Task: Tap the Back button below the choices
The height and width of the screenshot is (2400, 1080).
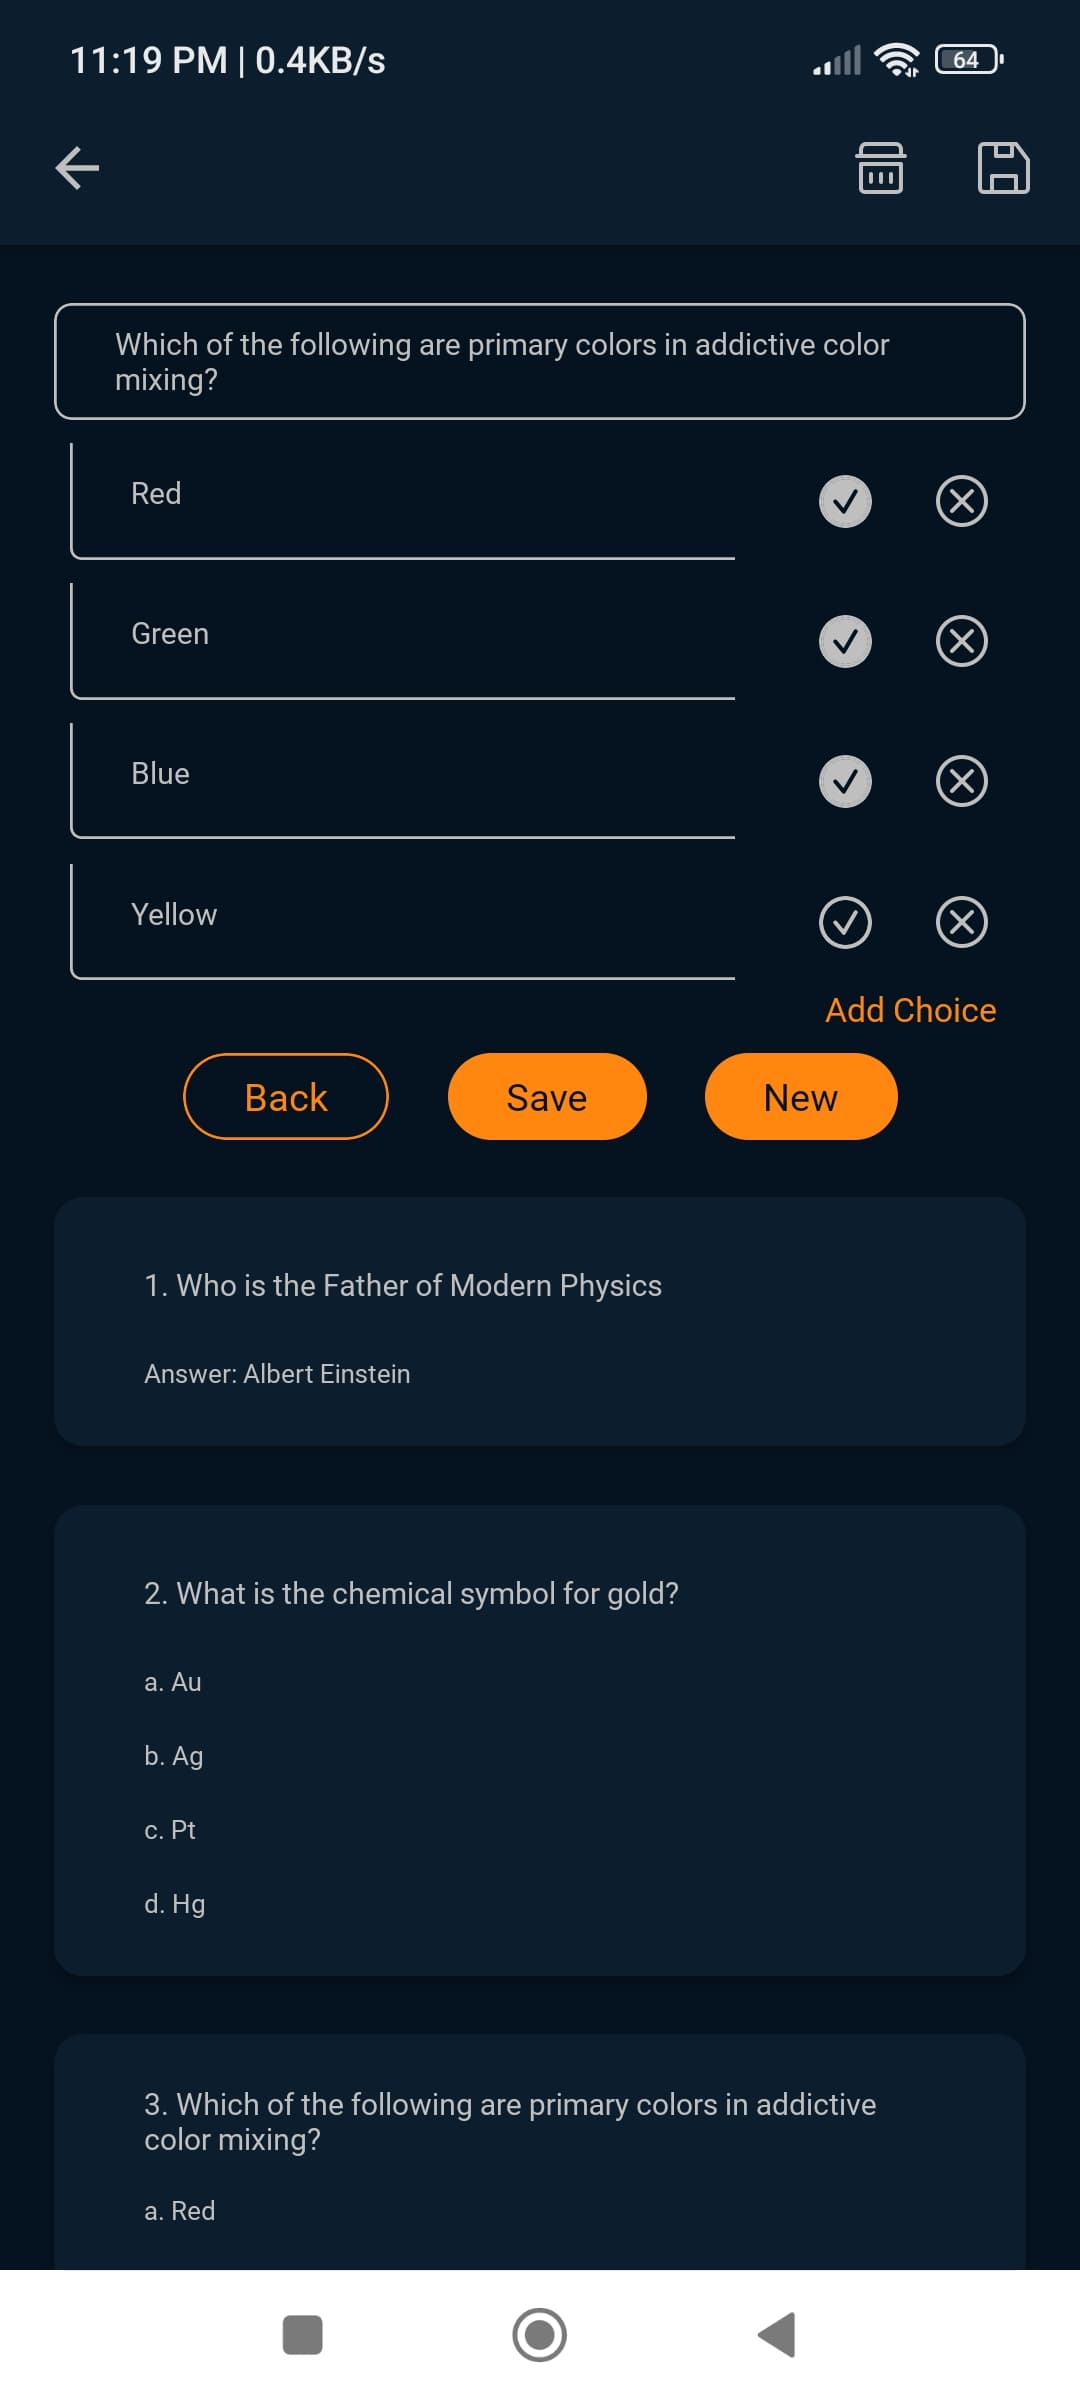Action: point(285,1096)
